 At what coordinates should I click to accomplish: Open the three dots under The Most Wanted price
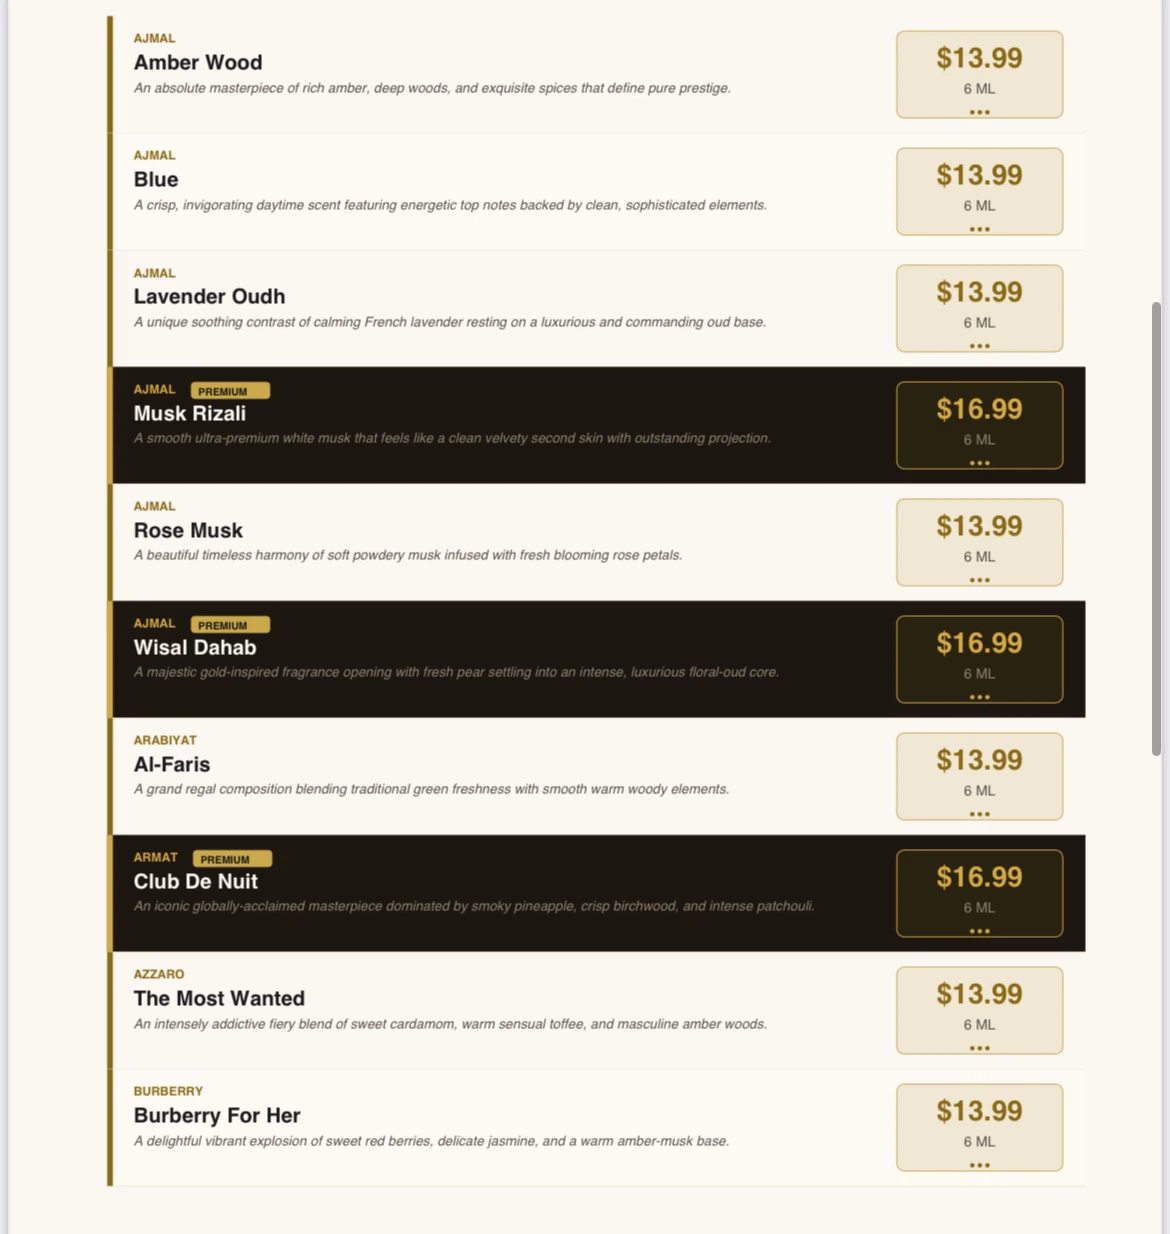tap(979, 1048)
